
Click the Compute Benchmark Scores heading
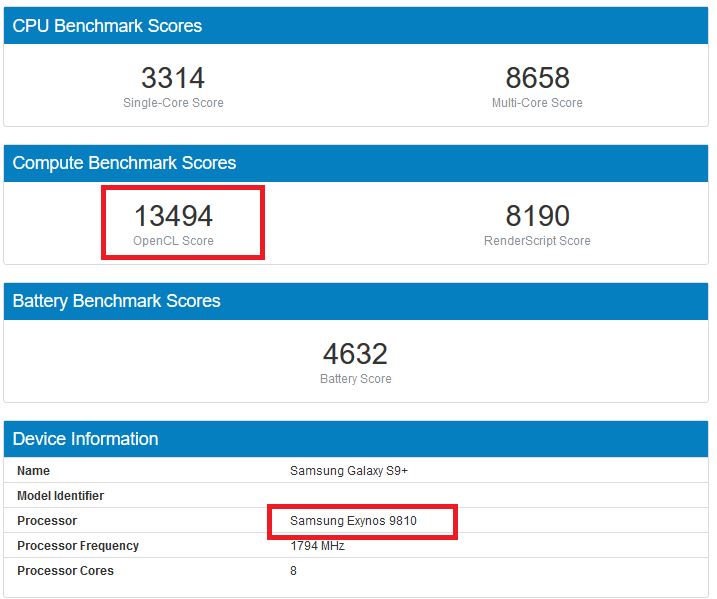(x=124, y=163)
